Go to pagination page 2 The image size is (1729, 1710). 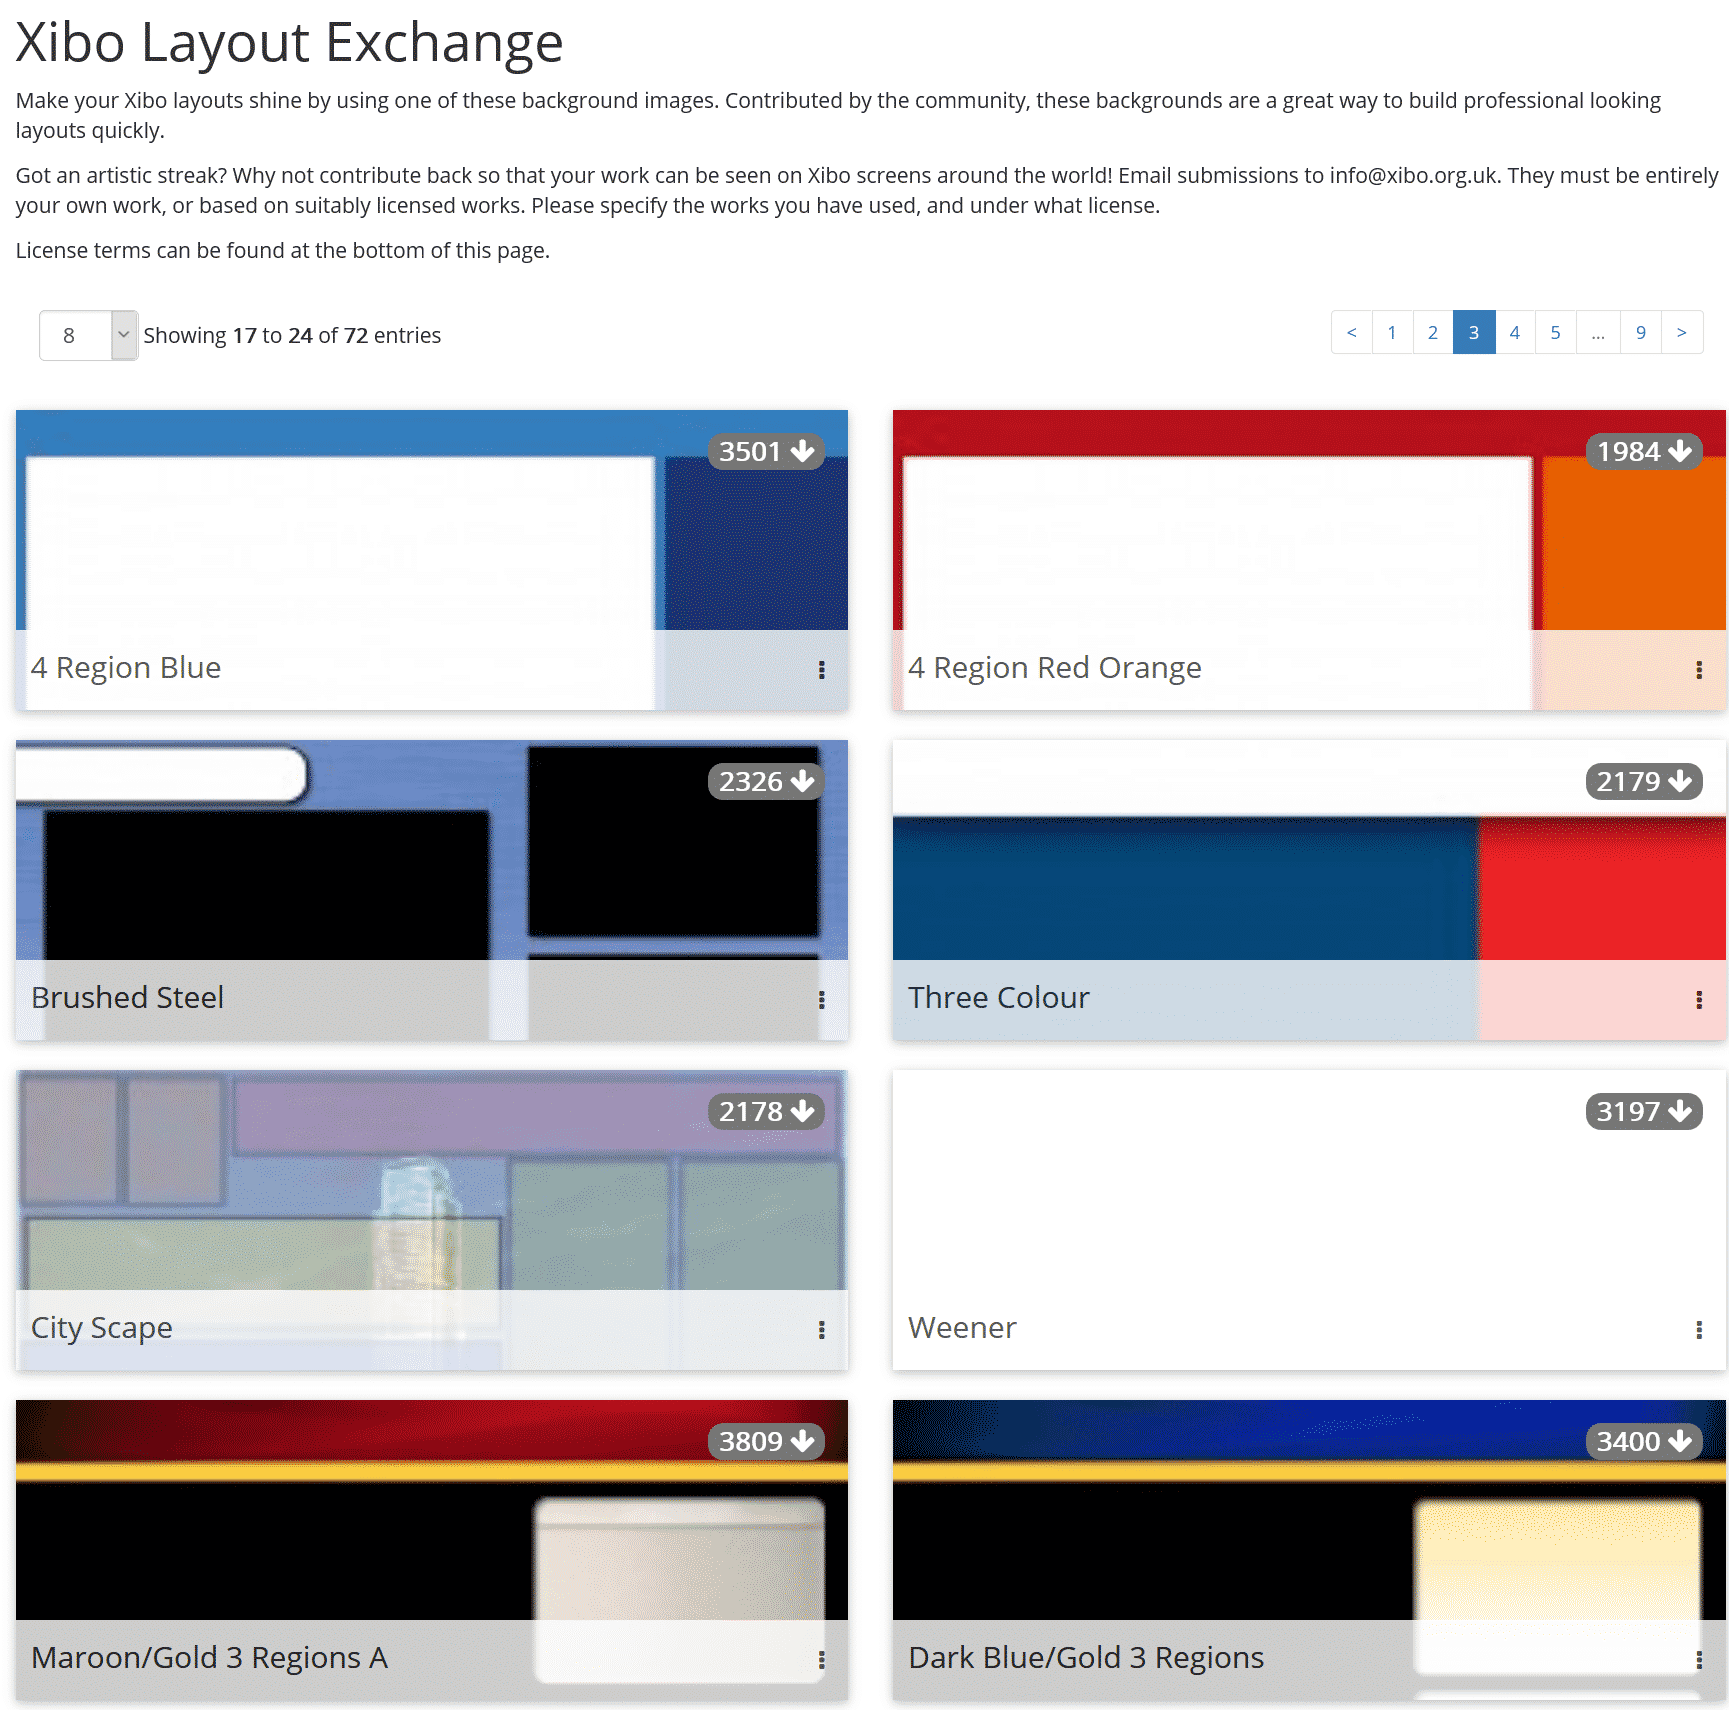click(1433, 332)
